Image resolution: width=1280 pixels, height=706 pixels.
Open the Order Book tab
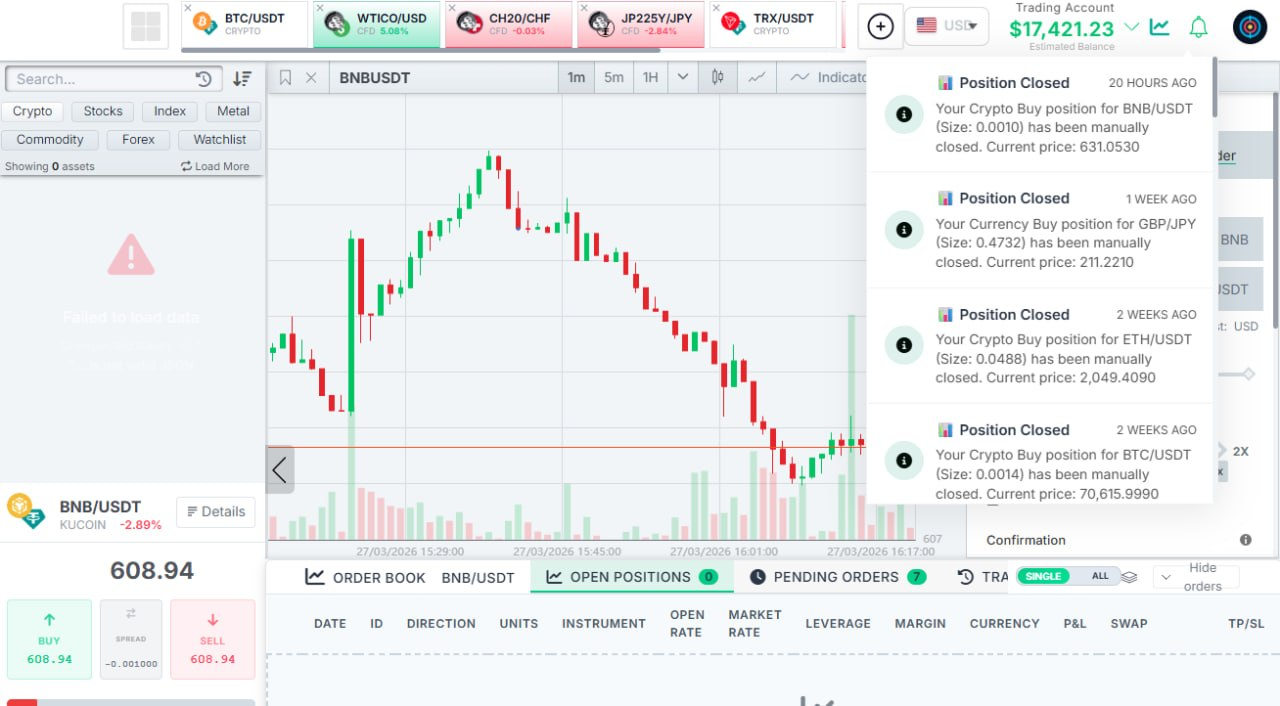(366, 577)
